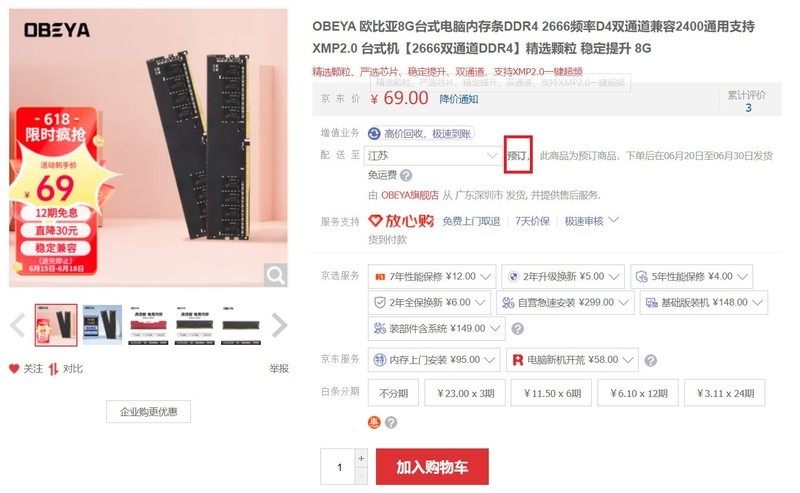Screen dimensions: 800x493
Task: Click the 加入购物车 button
Action: pyautogui.click(x=432, y=466)
